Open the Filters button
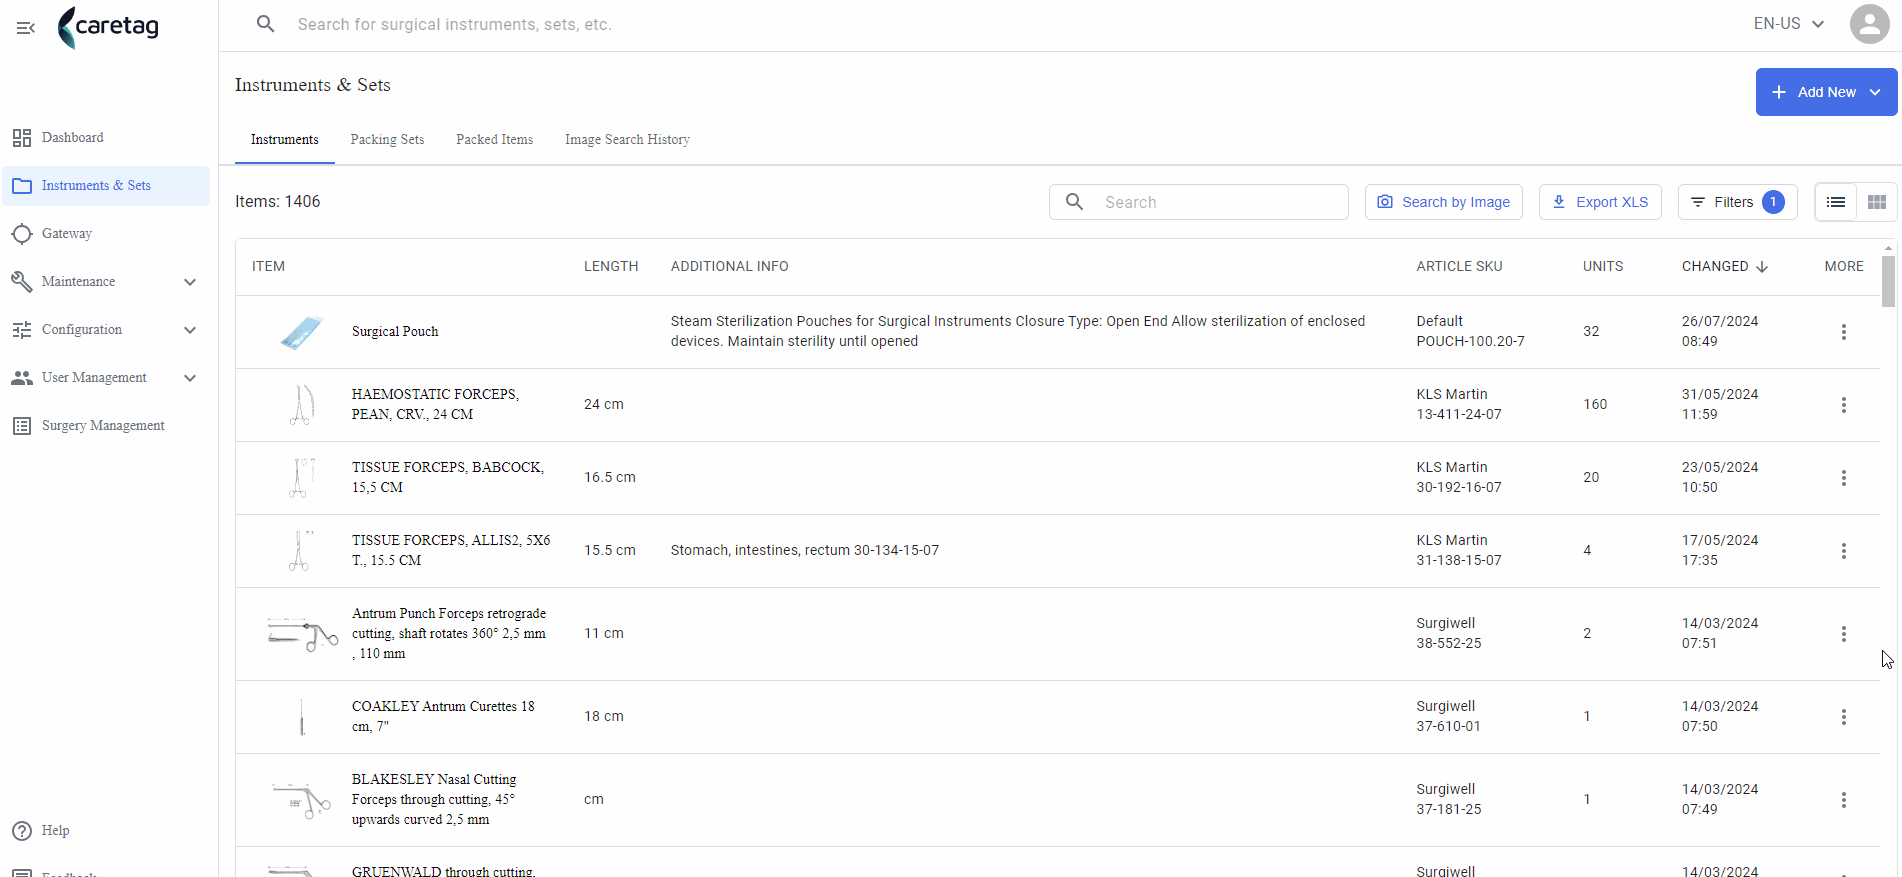Image resolution: width=1902 pixels, height=877 pixels. pos(1737,202)
